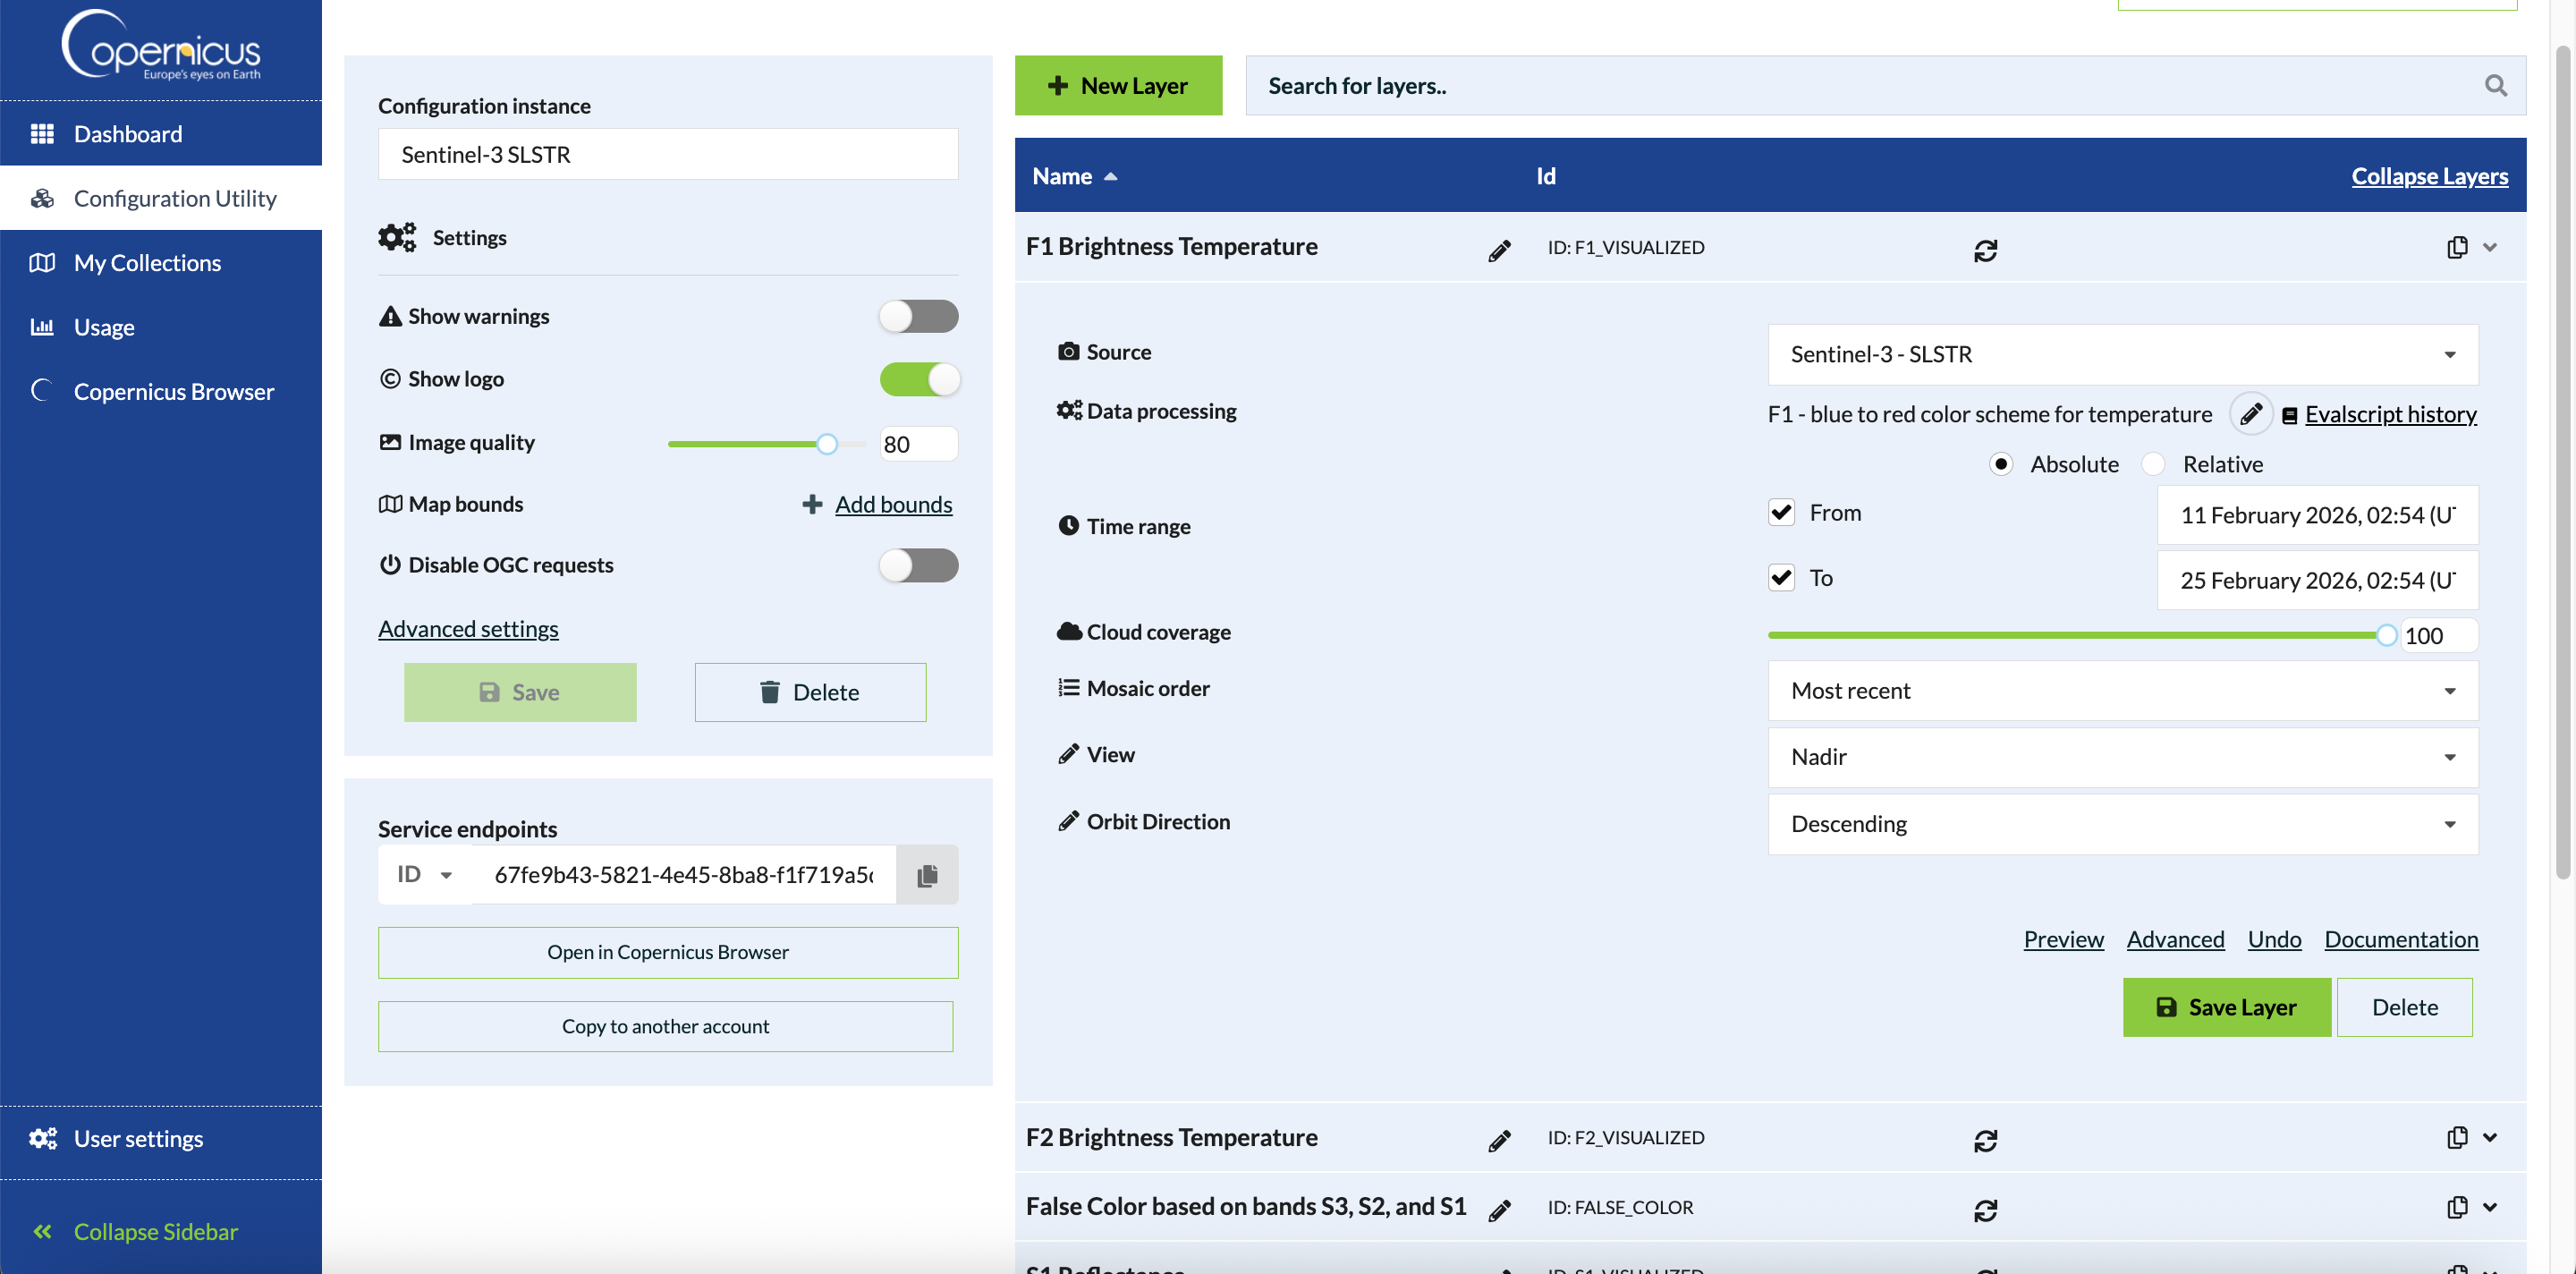Select the Relative time range option
This screenshot has height=1274, width=2576.
point(2153,464)
